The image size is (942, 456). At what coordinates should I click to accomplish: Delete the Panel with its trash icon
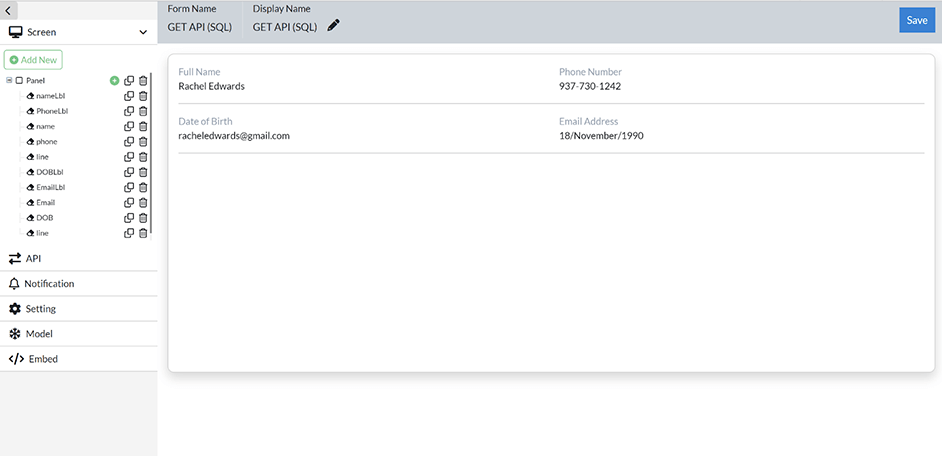(x=143, y=80)
